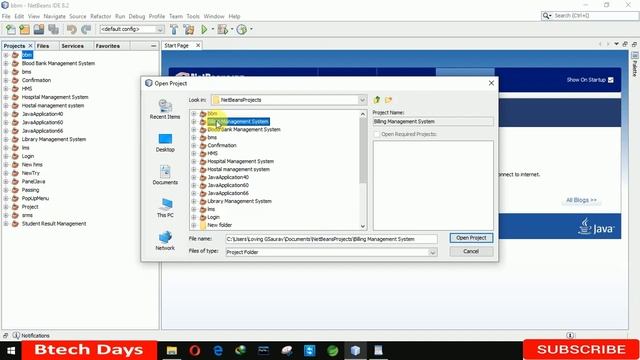Screen dimensions: 640x360
Task: Select JavaApplication40 in the dialog list
Action: [x=228, y=177]
